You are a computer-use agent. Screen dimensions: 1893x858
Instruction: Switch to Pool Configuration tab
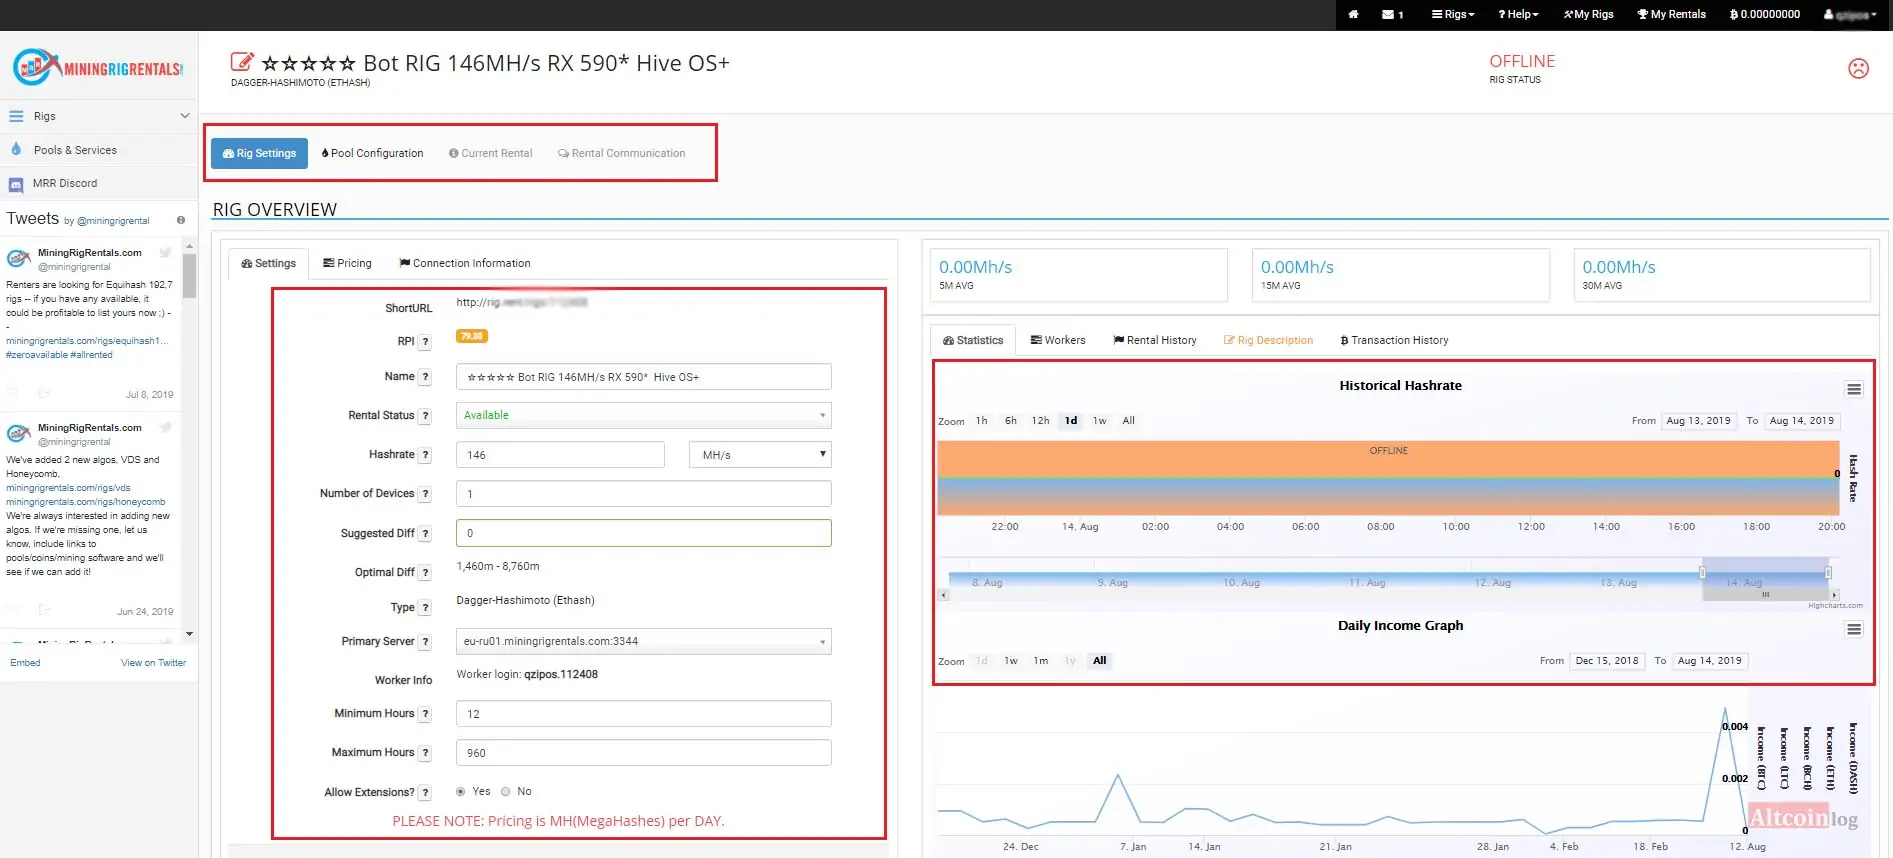pyautogui.click(x=372, y=153)
